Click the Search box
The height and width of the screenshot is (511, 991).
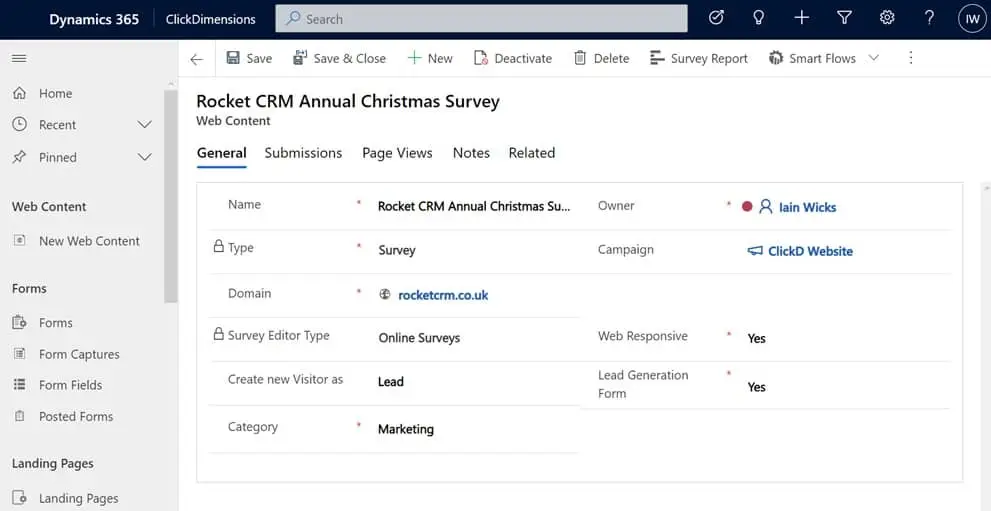[482, 19]
